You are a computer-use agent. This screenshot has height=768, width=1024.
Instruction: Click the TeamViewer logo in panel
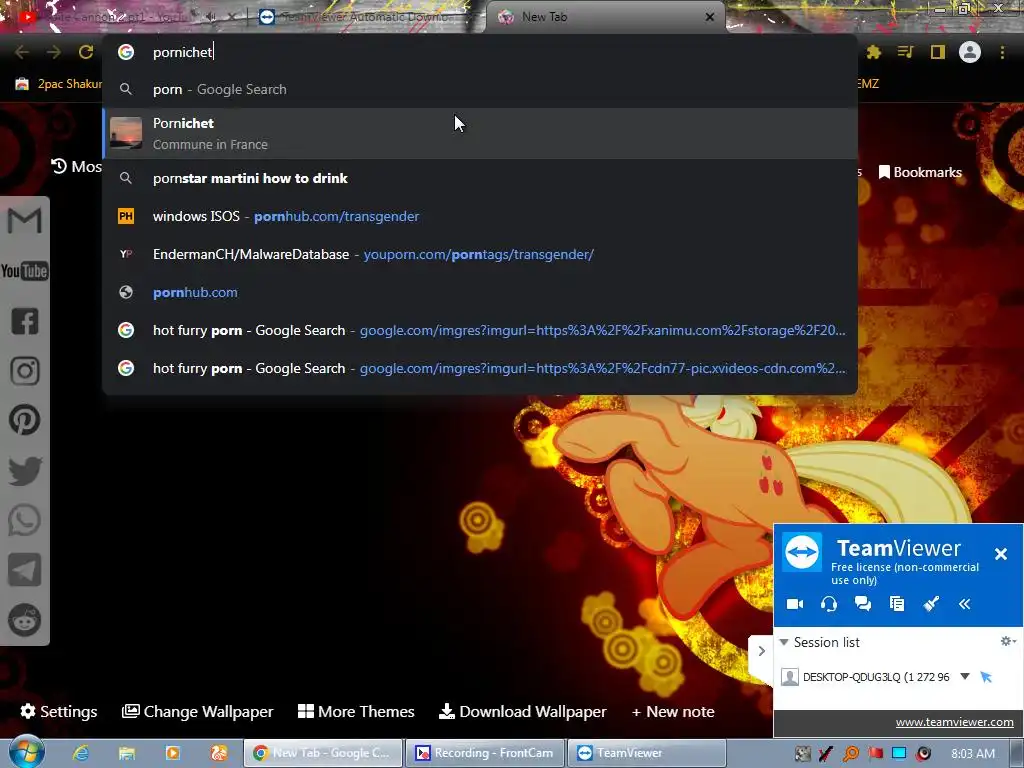[802, 552]
